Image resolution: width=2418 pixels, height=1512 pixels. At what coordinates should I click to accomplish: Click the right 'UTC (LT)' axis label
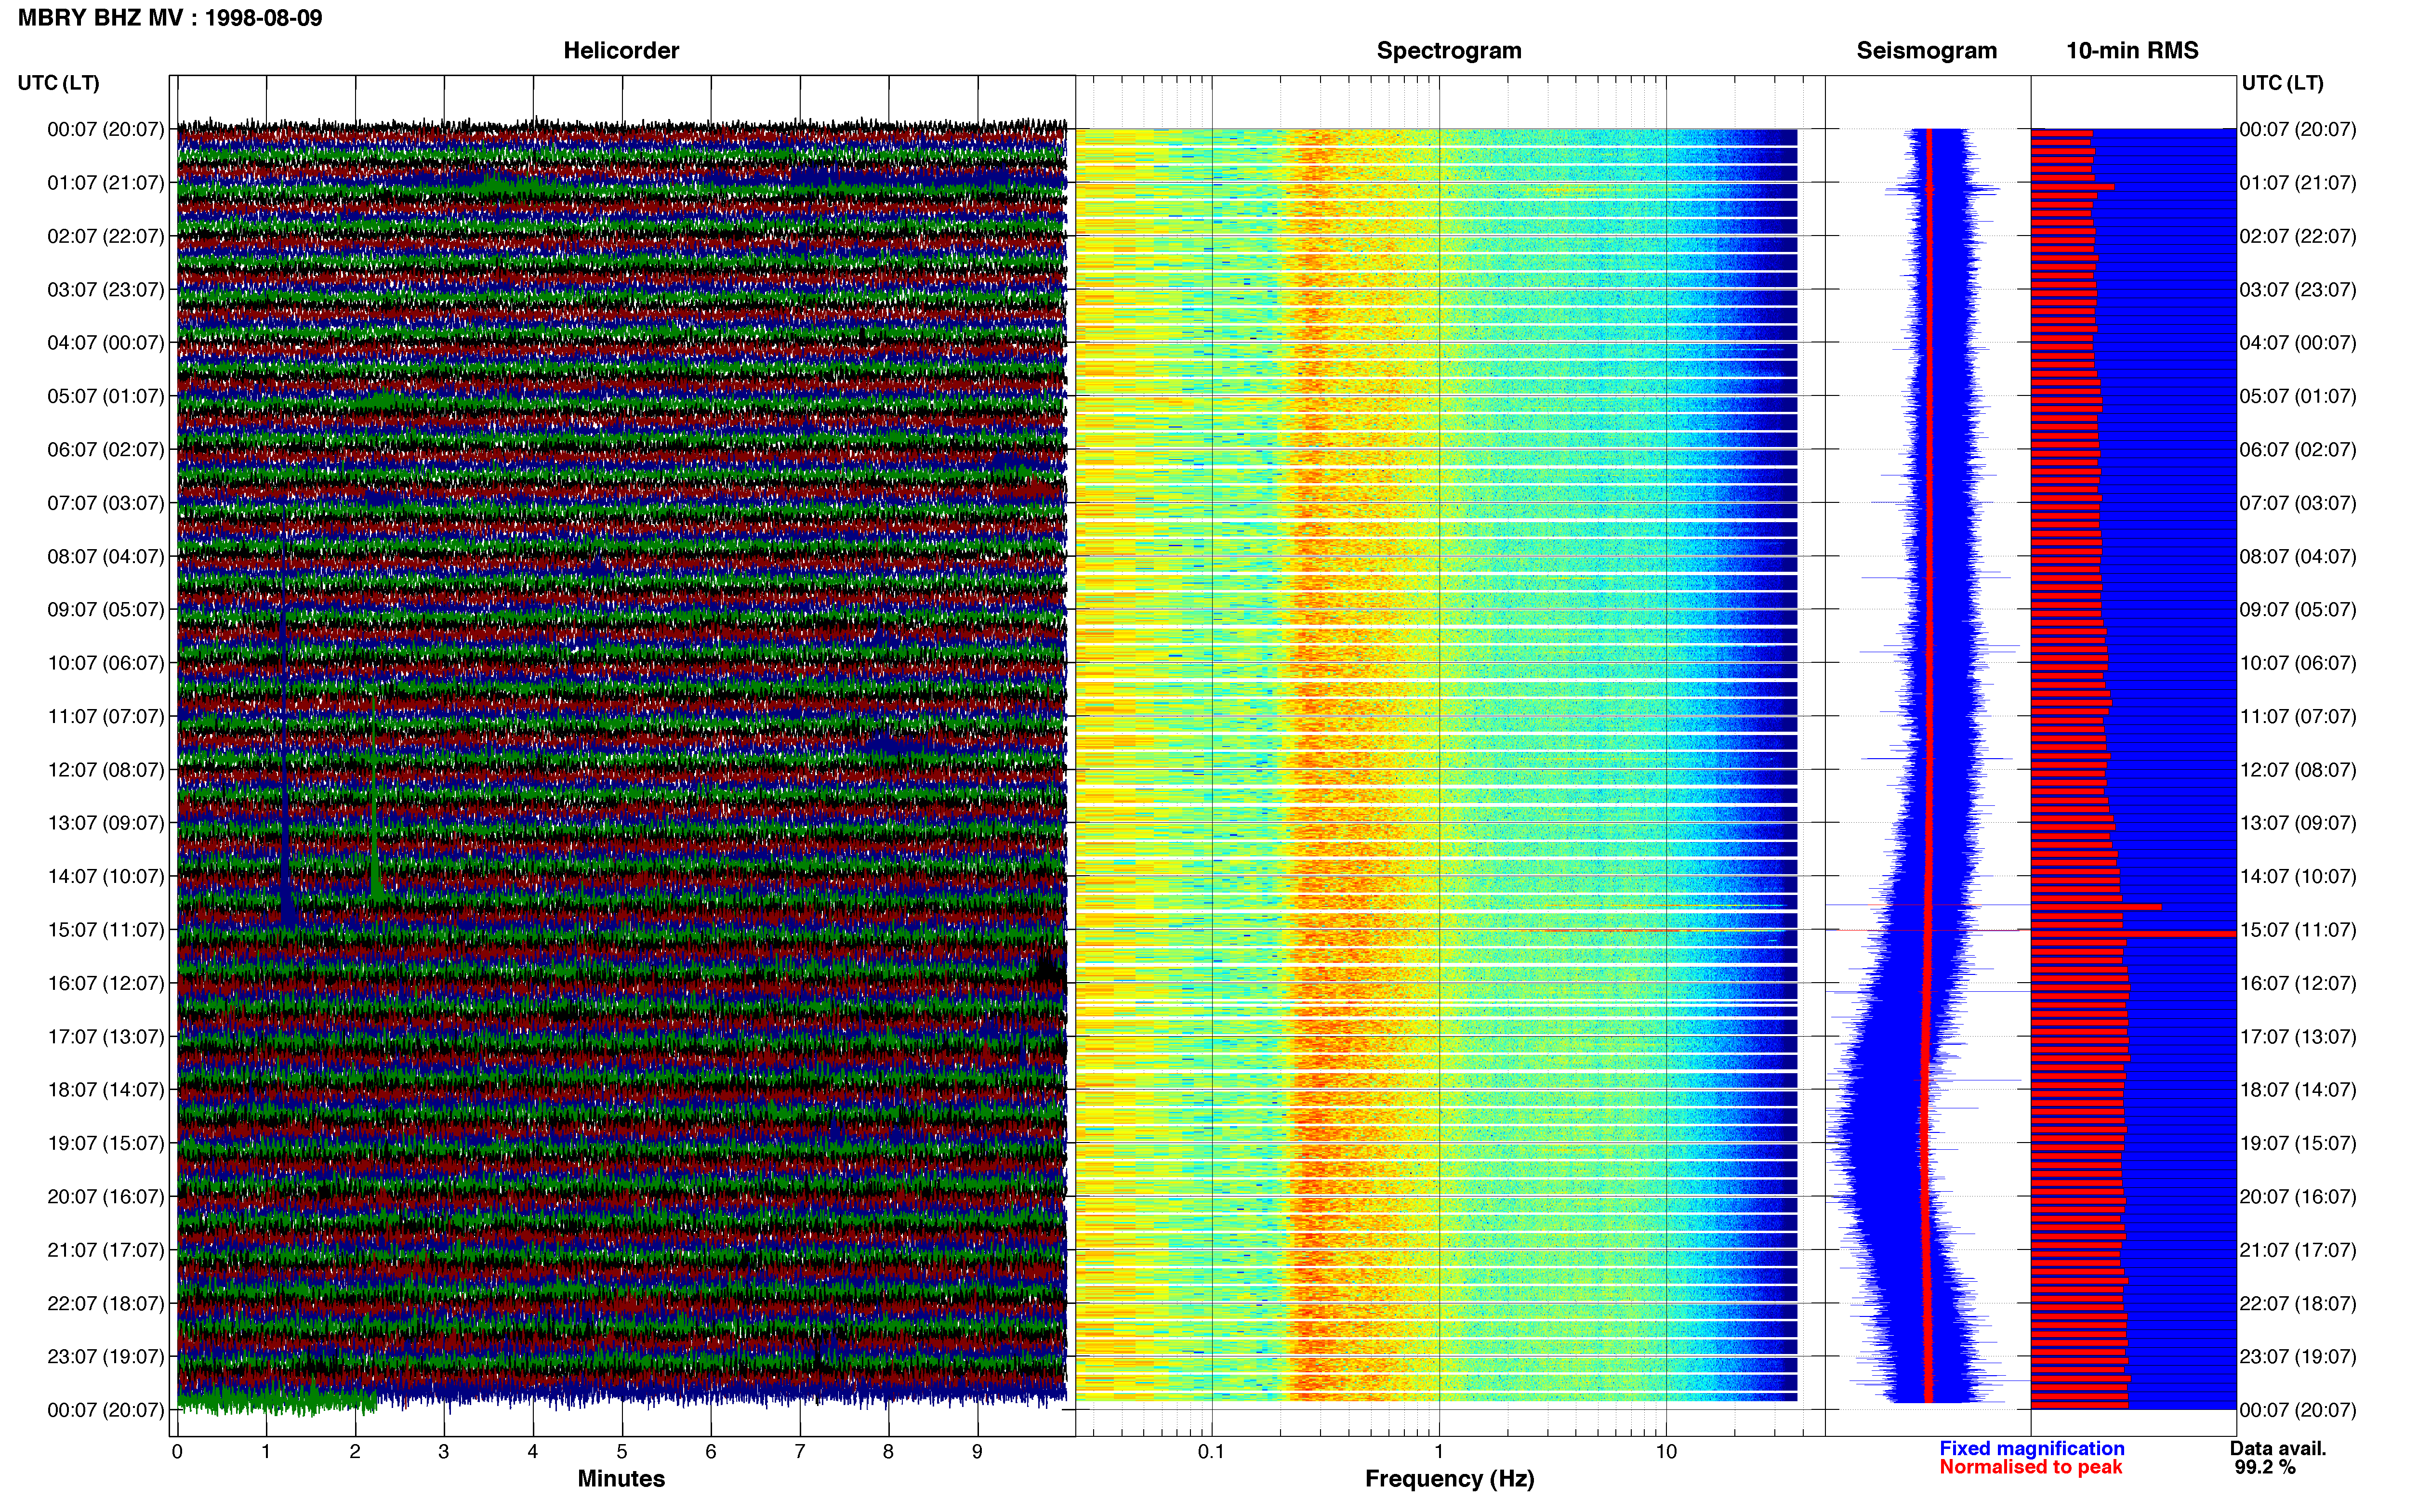(x=2282, y=83)
